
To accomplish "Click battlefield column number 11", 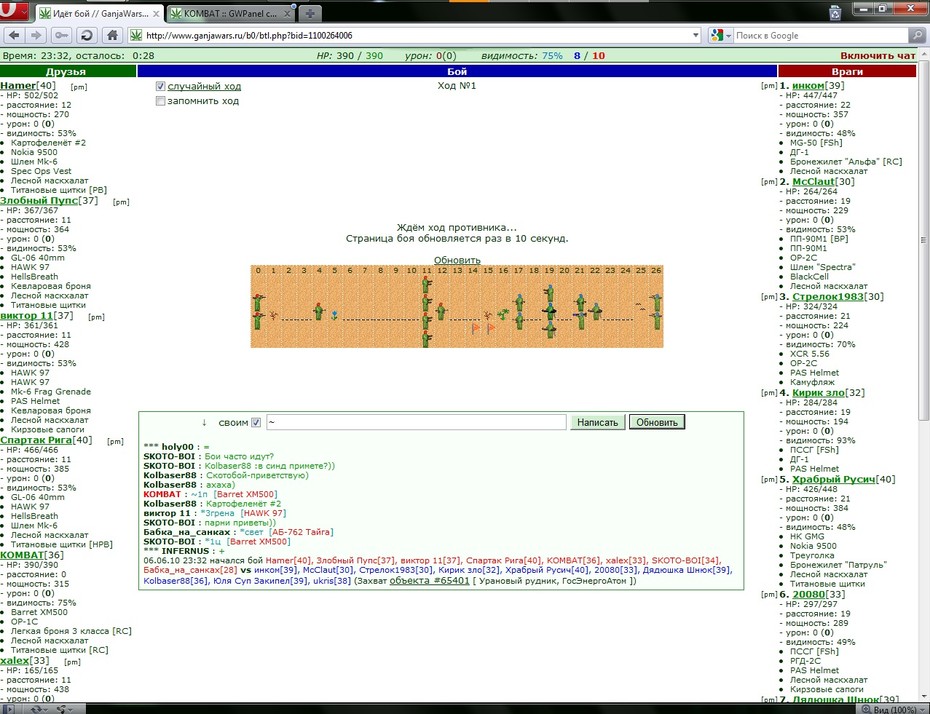I will [x=426, y=270].
